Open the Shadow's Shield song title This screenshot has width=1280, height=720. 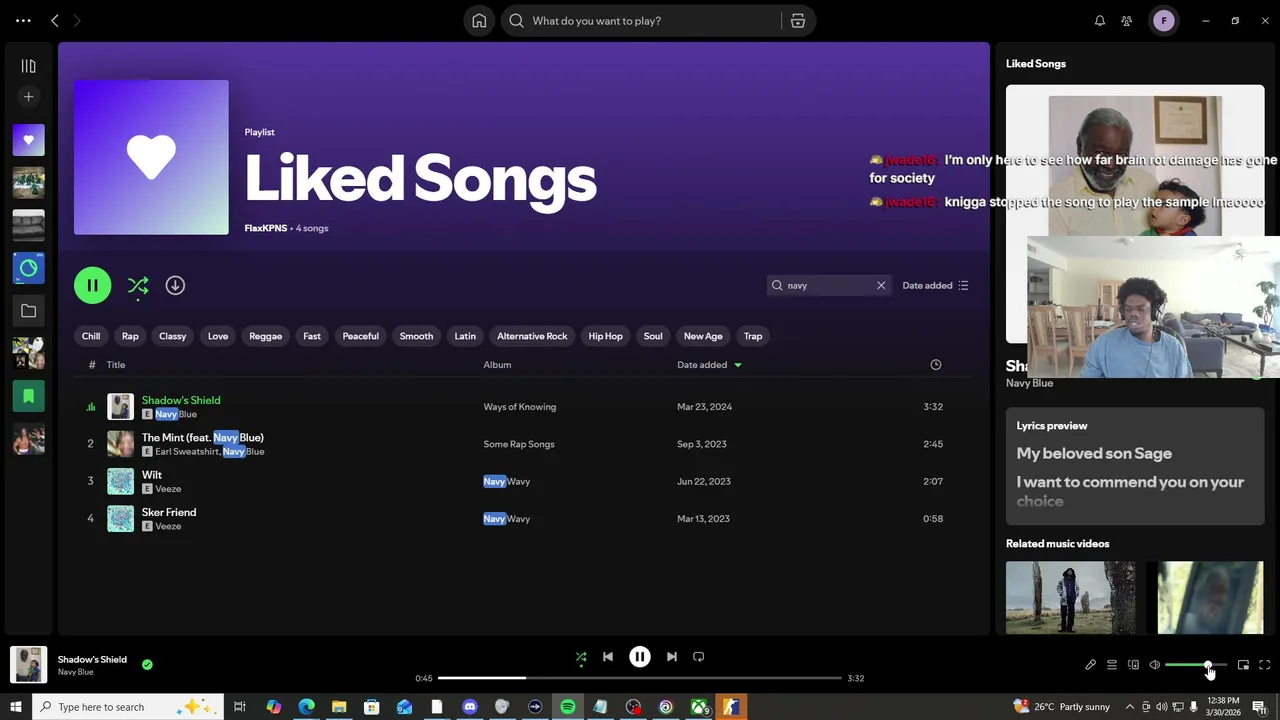click(181, 400)
